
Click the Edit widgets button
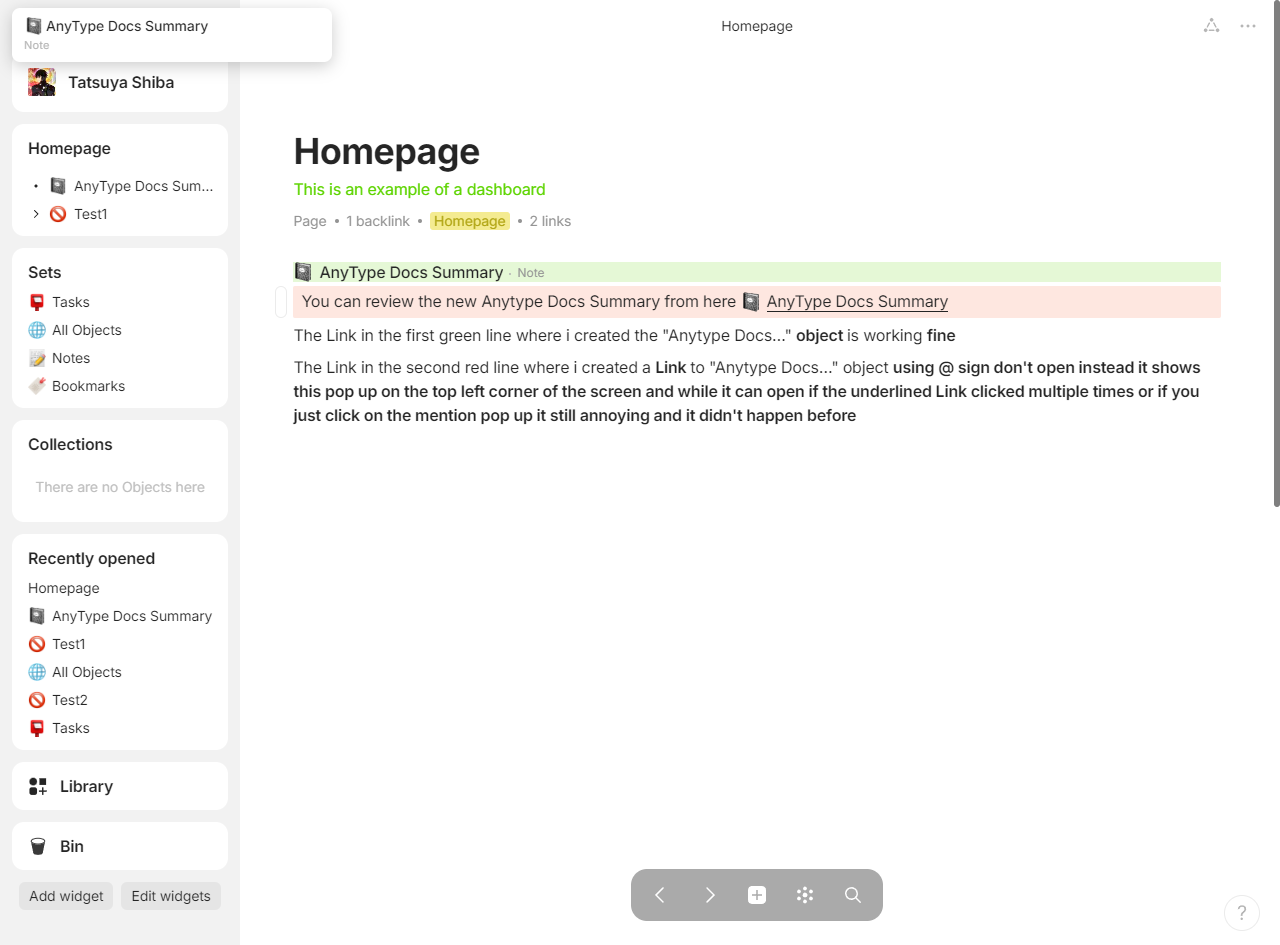[171, 896]
